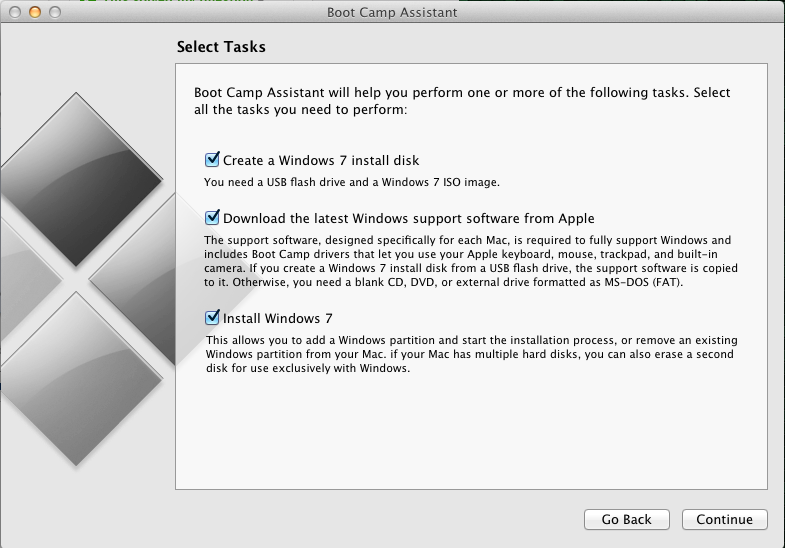The height and width of the screenshot is (548, 785).
Task: Click the Boot Camp Assistant window title
Action: 392,12
